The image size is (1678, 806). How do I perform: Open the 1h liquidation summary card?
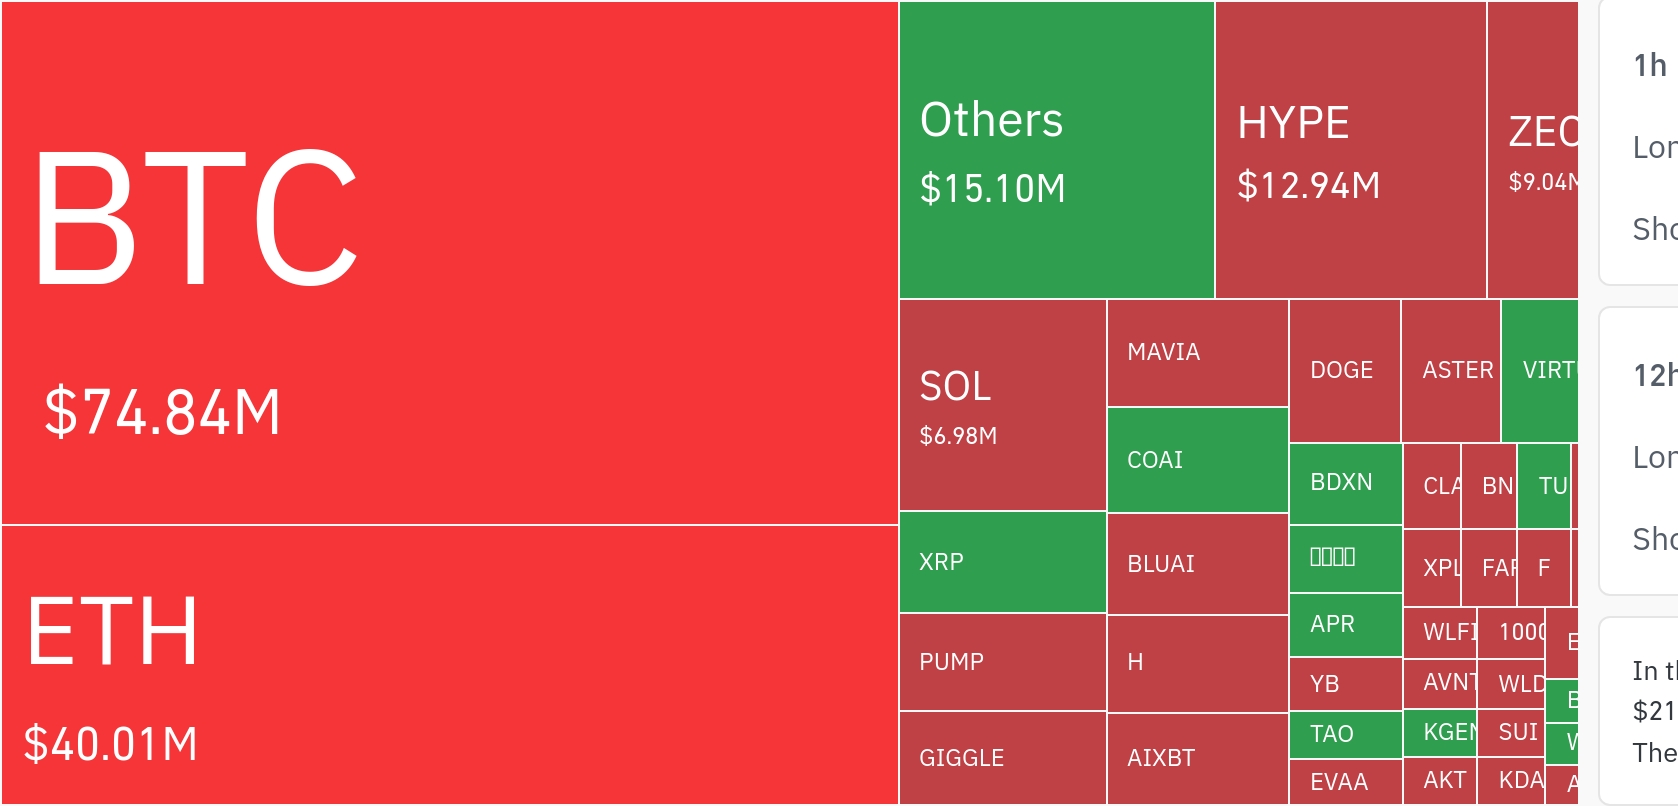[x=1642, y=143]
